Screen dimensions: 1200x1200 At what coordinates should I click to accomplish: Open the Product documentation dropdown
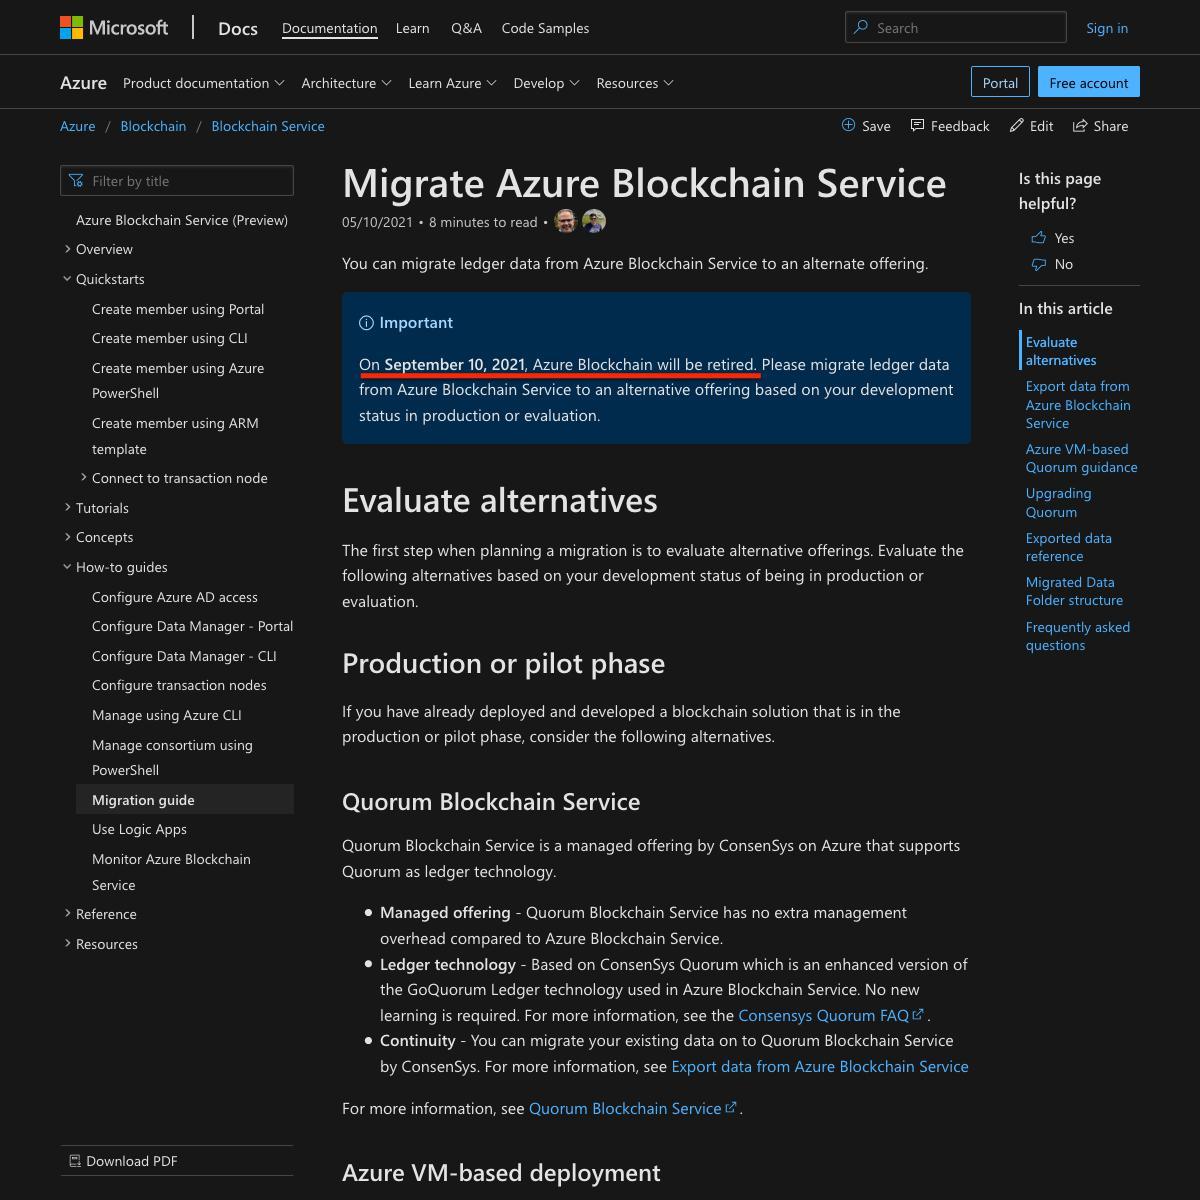click(204, 83)
